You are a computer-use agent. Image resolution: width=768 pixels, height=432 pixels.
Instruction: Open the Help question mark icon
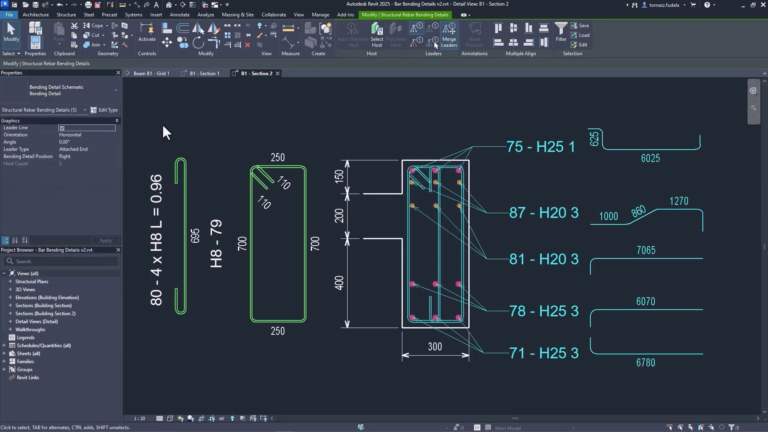tap(707, 4)
